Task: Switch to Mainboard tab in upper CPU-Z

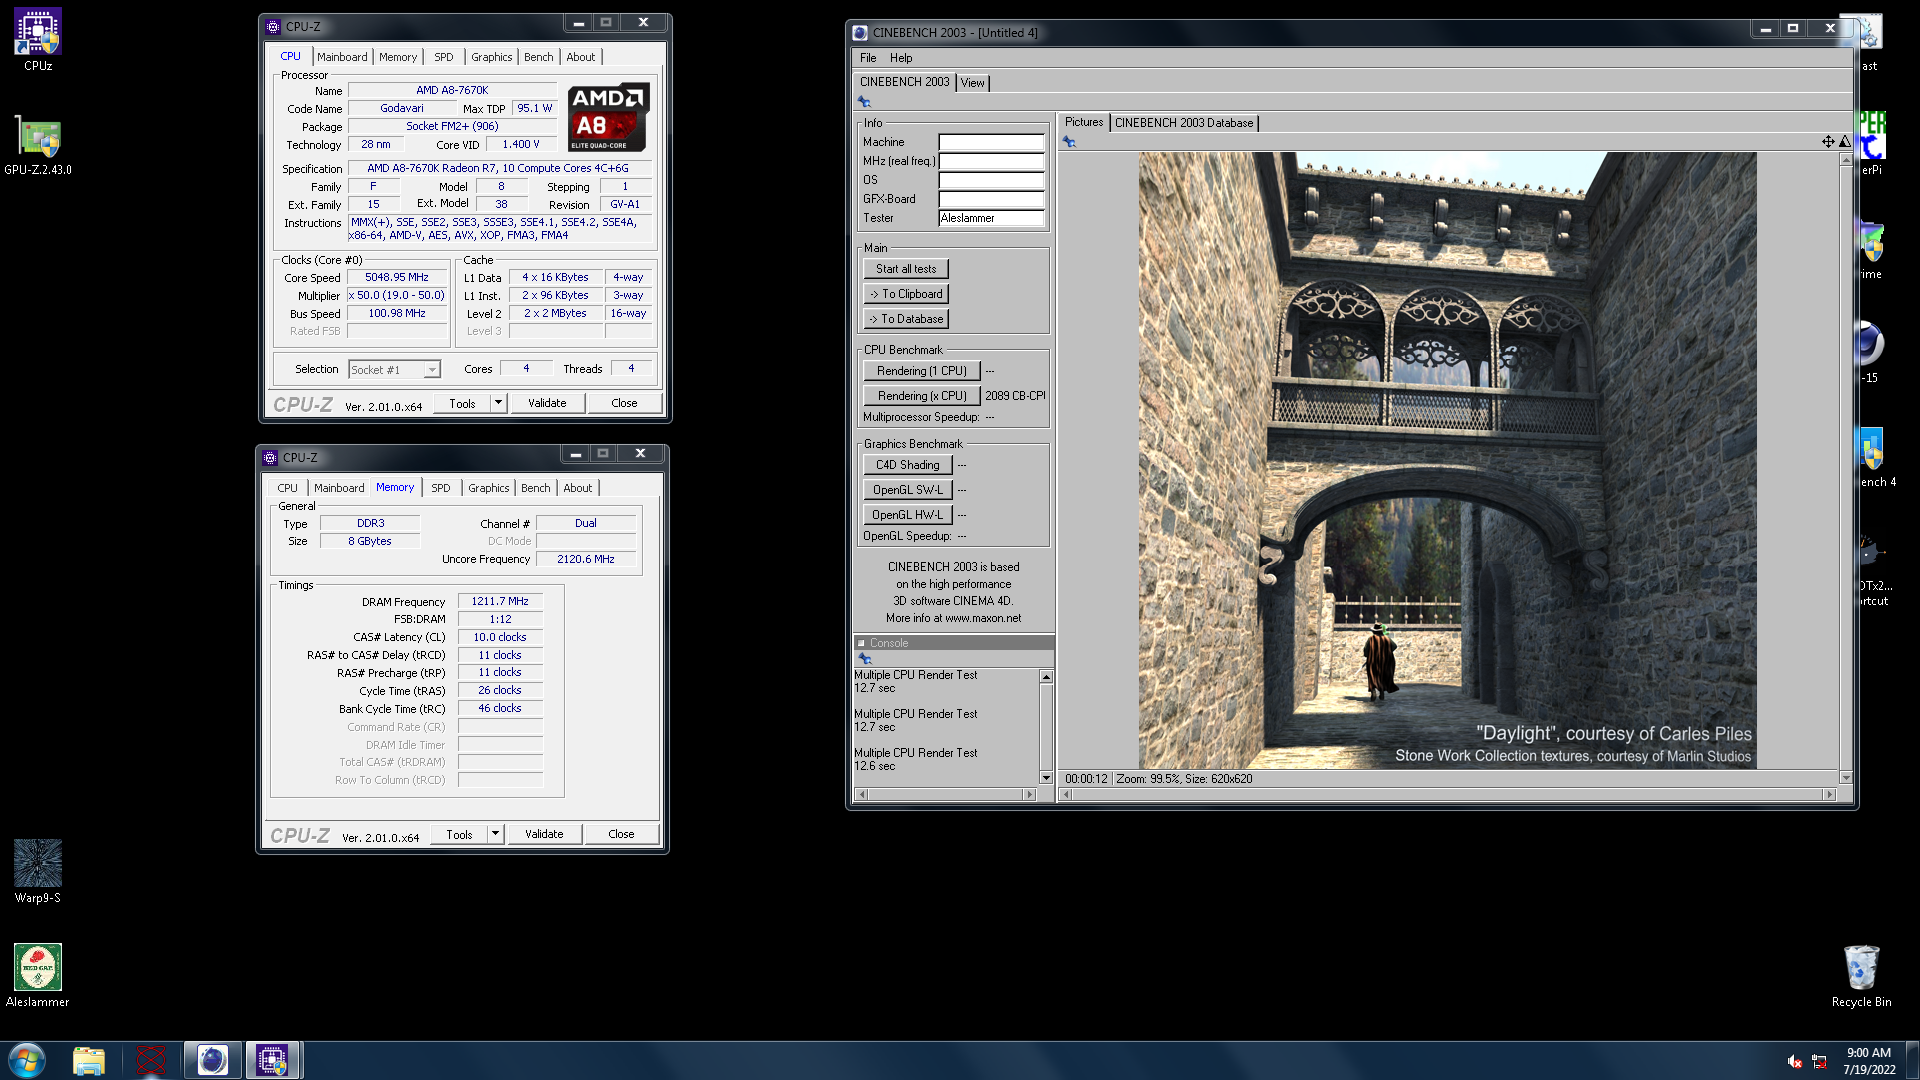Action: [x=342, y=57]
